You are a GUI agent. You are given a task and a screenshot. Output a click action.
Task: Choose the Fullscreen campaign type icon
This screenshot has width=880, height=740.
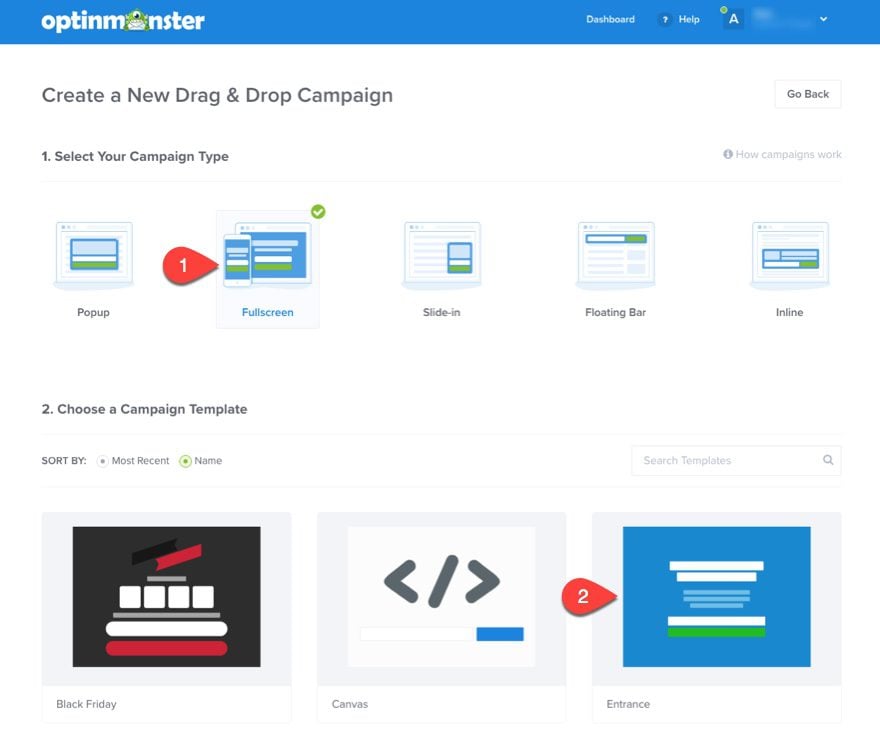268,256
